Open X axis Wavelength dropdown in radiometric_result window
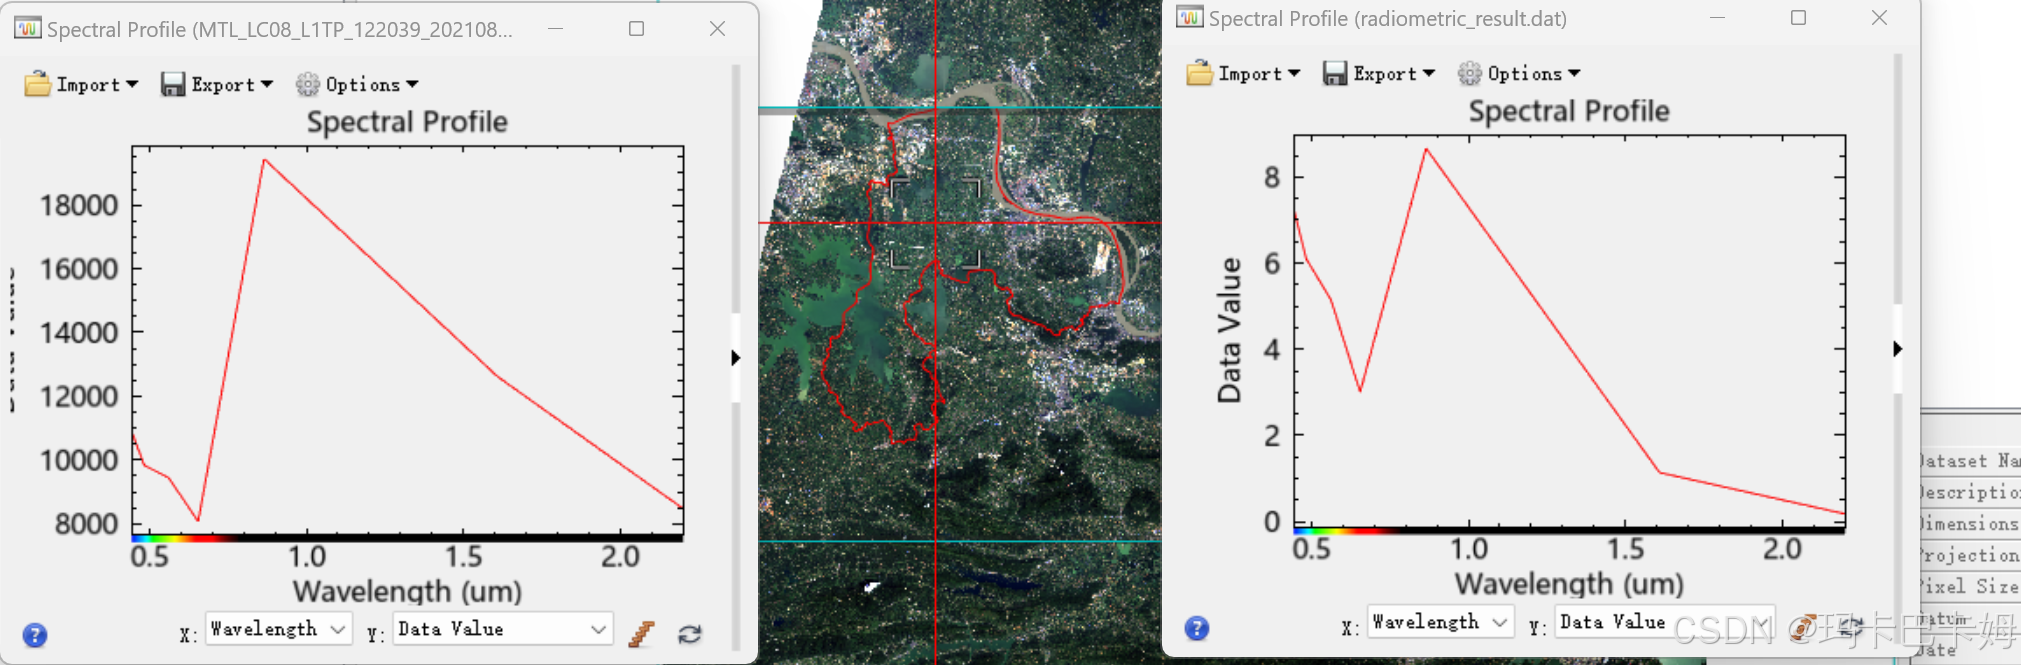 click(1440, 622)
